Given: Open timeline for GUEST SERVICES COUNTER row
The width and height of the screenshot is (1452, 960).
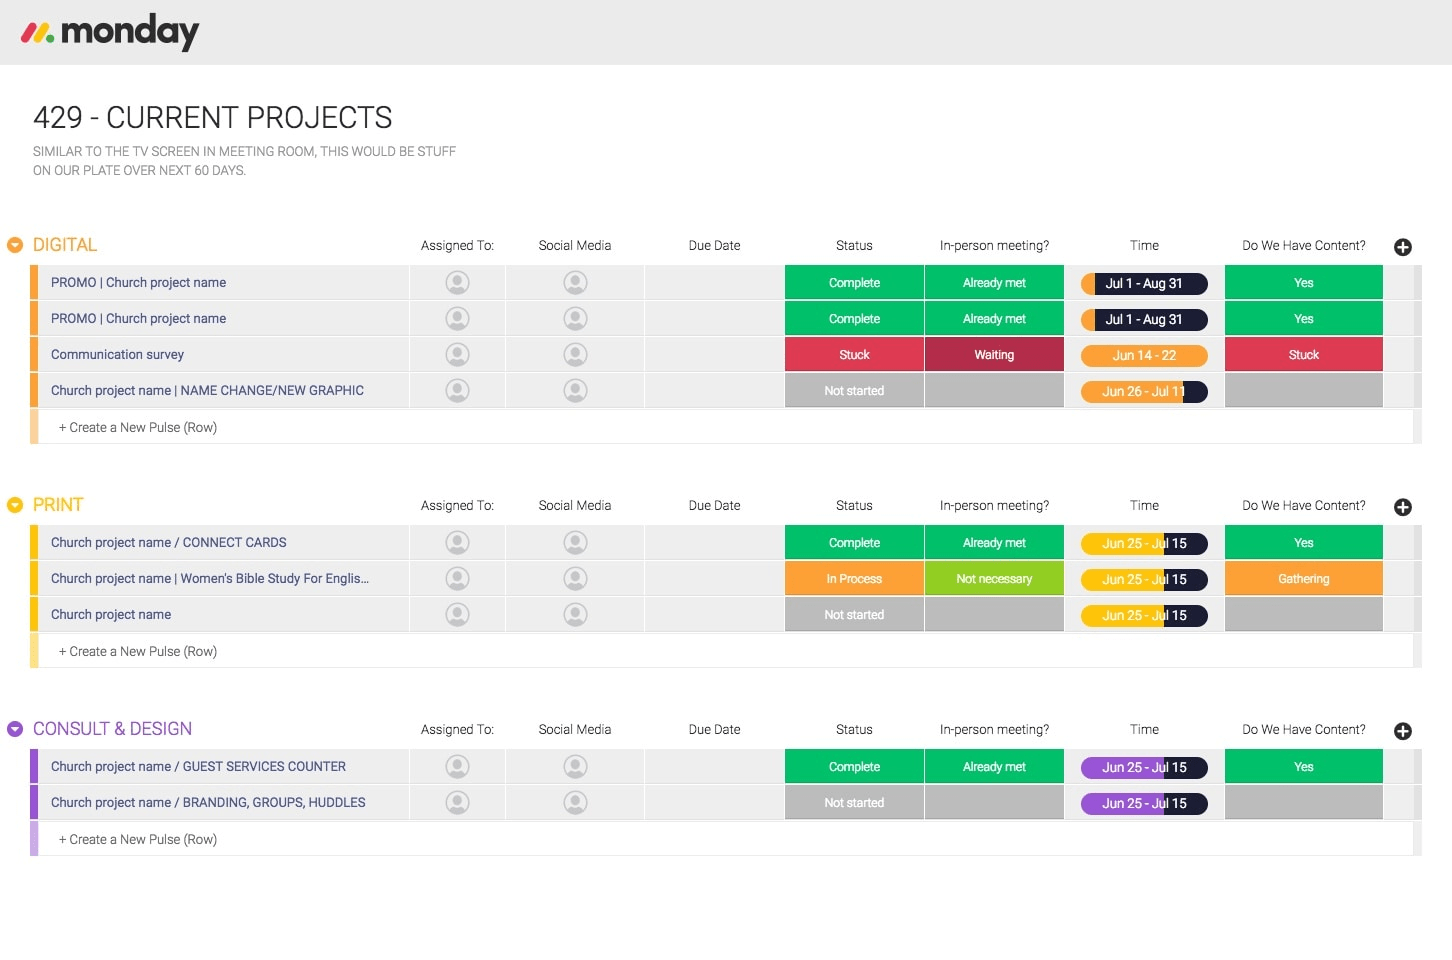Looking at the screenshot, I should click(x=1144, y=767).
